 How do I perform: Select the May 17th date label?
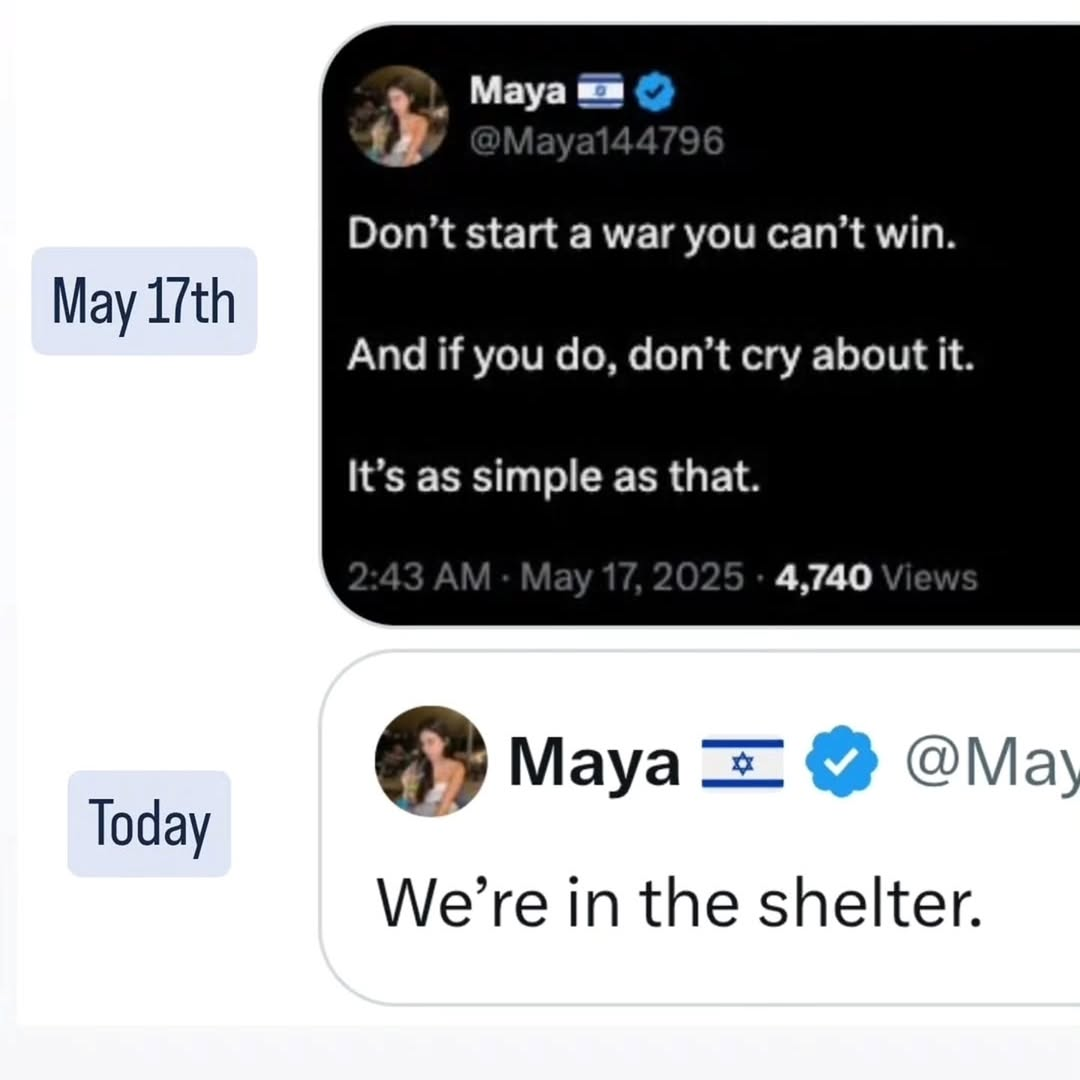144,301
